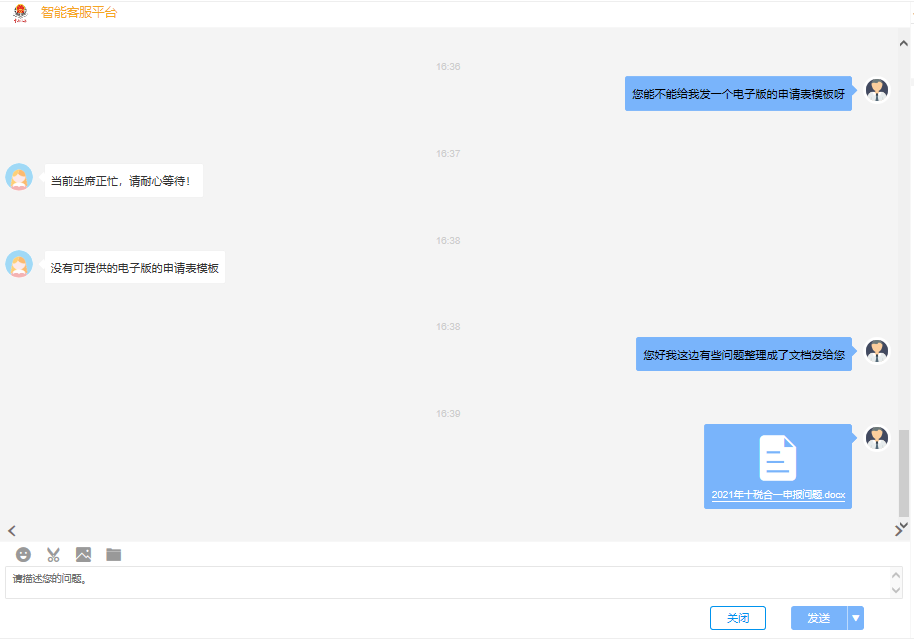The image size is (914, 640).
Task: Click agent avatar beside '当前坐席正忙' message
Action: click(19, 177)
